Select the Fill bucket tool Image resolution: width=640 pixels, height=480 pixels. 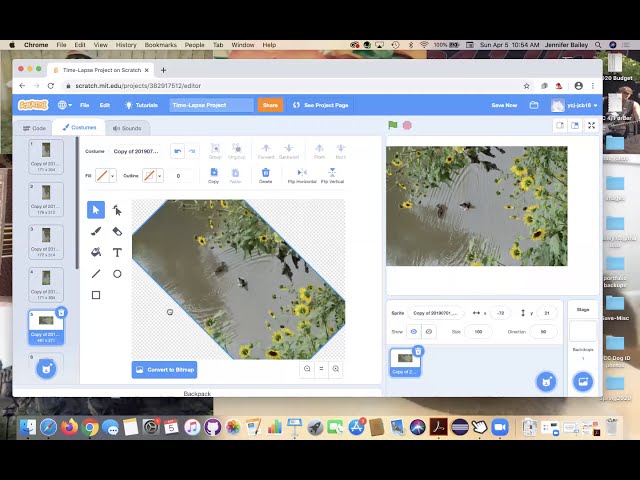[96, 253]
